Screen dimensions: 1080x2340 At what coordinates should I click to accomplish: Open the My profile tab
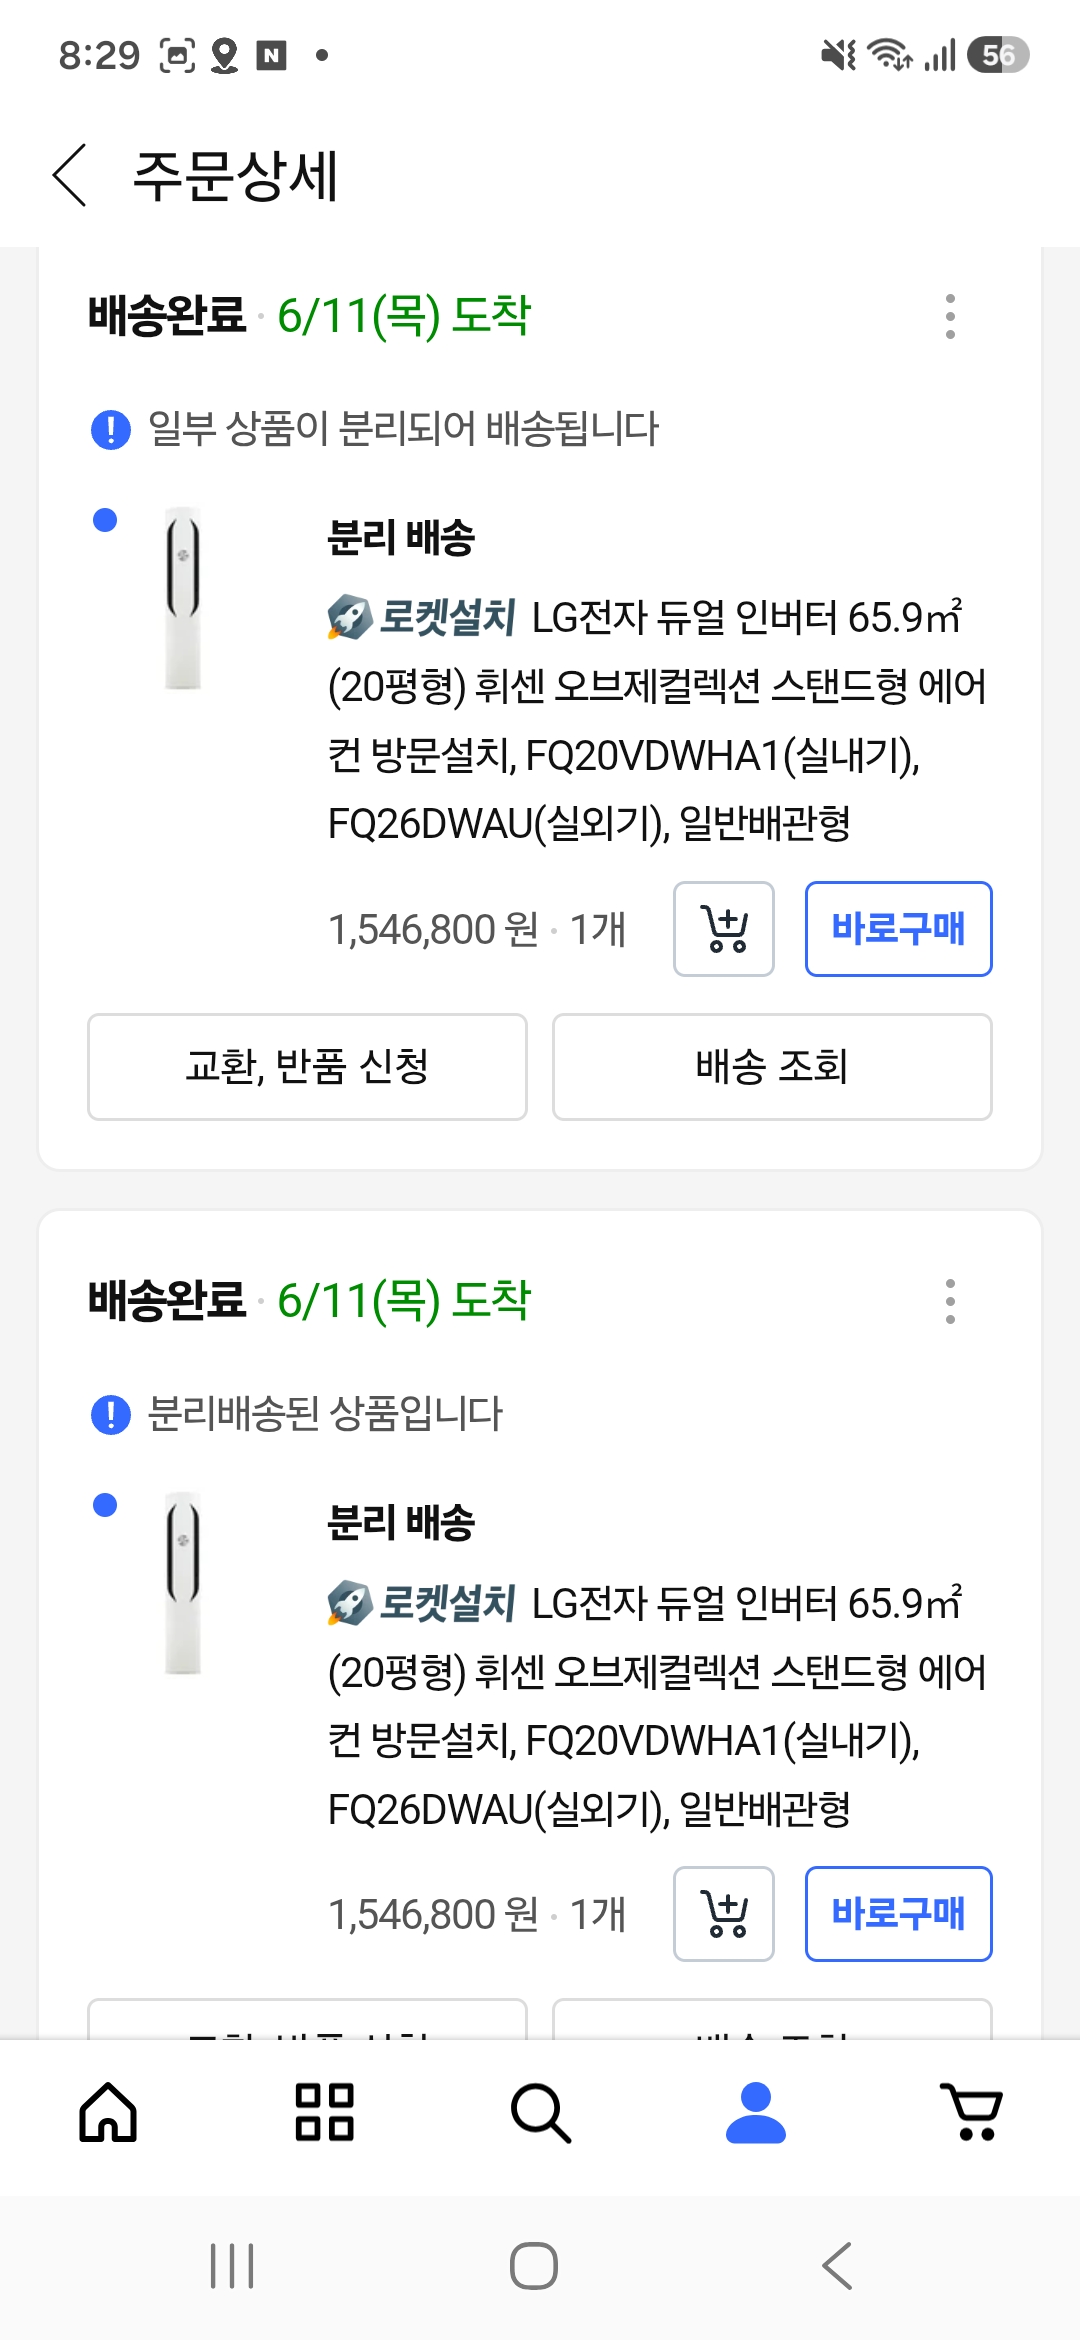756,2112
